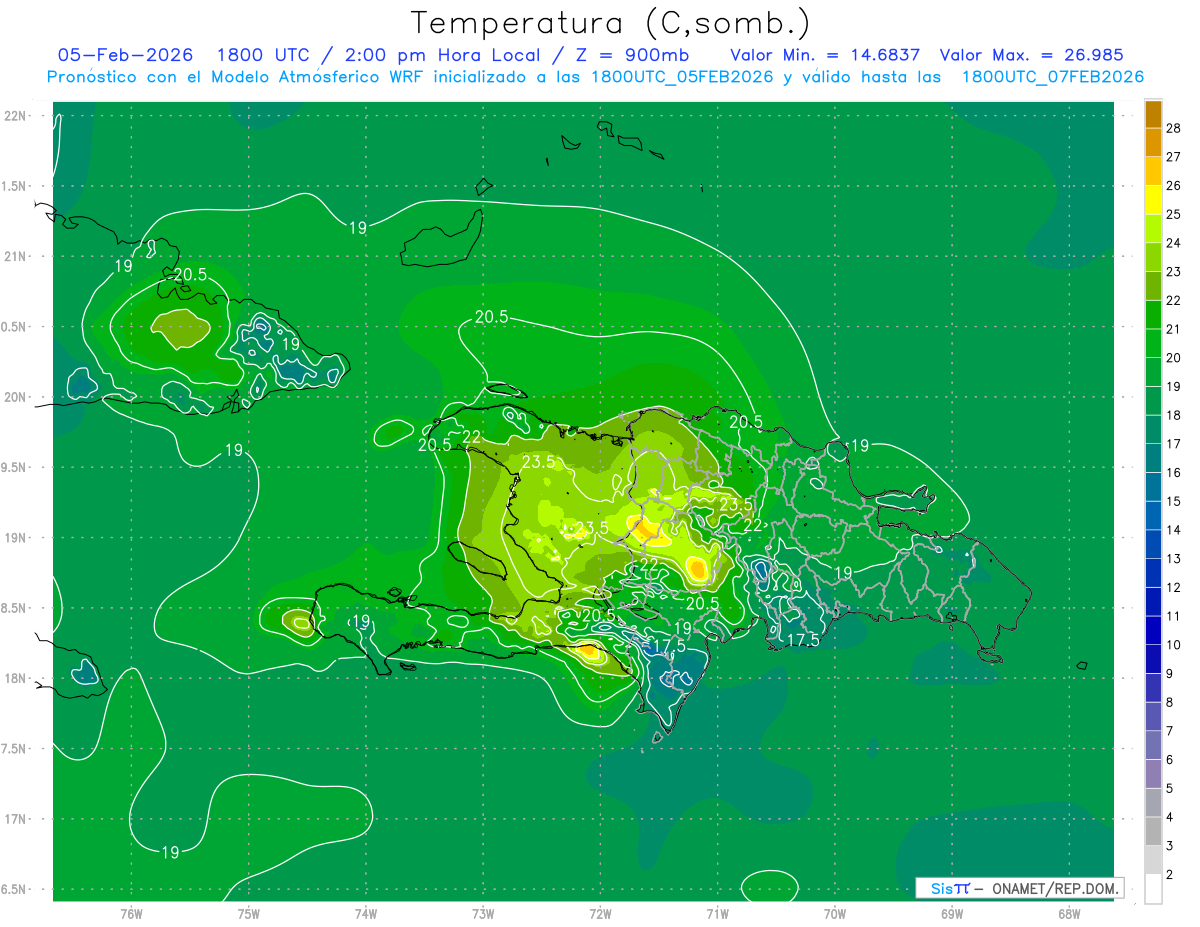The image size is (1200, 927).
Task: Click the white swatch at the color bar bottom
Action: [x=1153, y=889]
